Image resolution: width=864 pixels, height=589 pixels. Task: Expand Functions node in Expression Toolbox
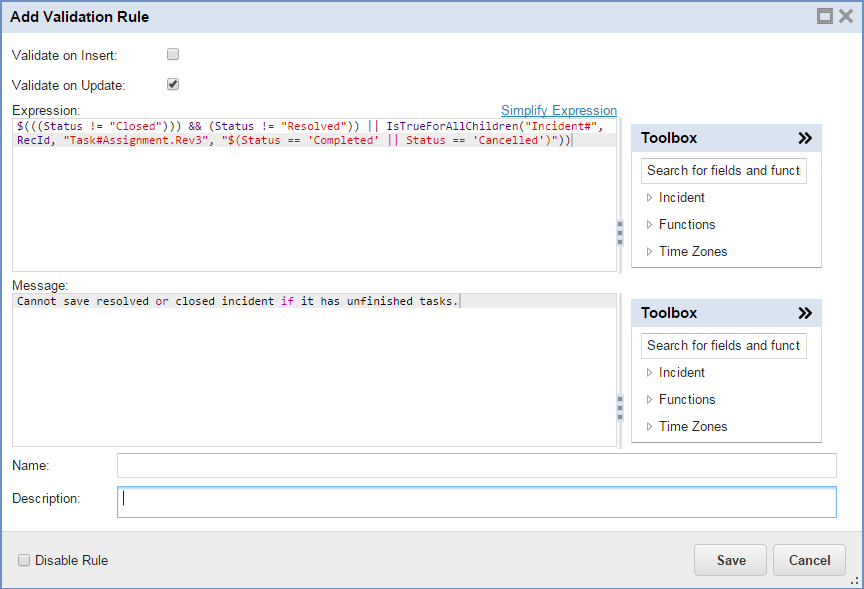(x=649, y=224)
